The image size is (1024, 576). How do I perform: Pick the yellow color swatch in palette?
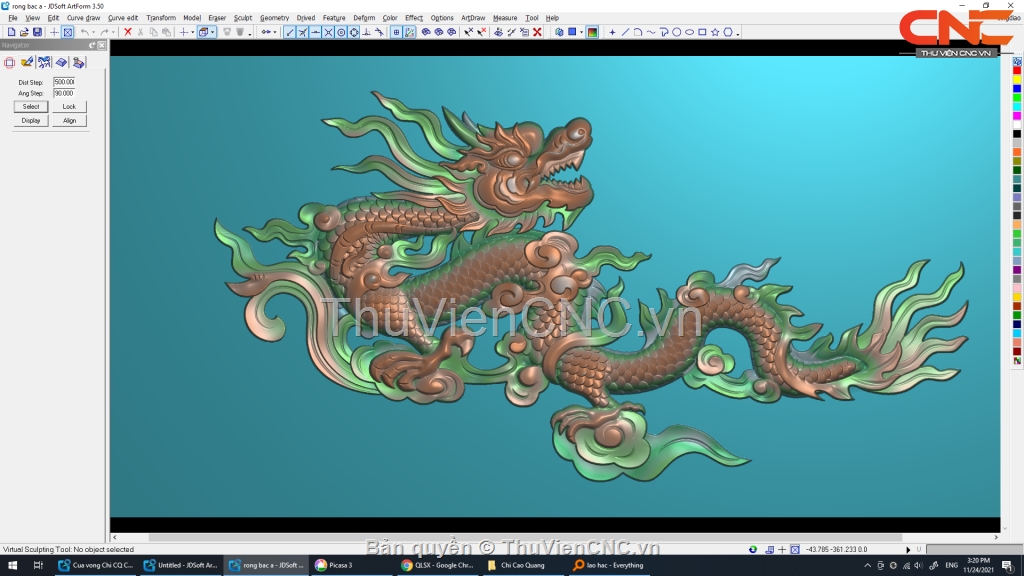(1017, 79)
